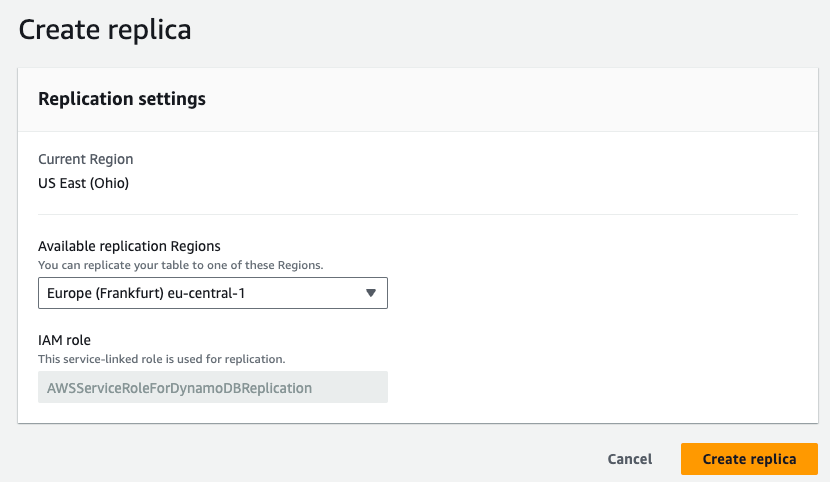Click the AWSServiceRoleForDynamoDBReplication role name text
The width and height of the screenshot is (830, 482).
(180, 387)
